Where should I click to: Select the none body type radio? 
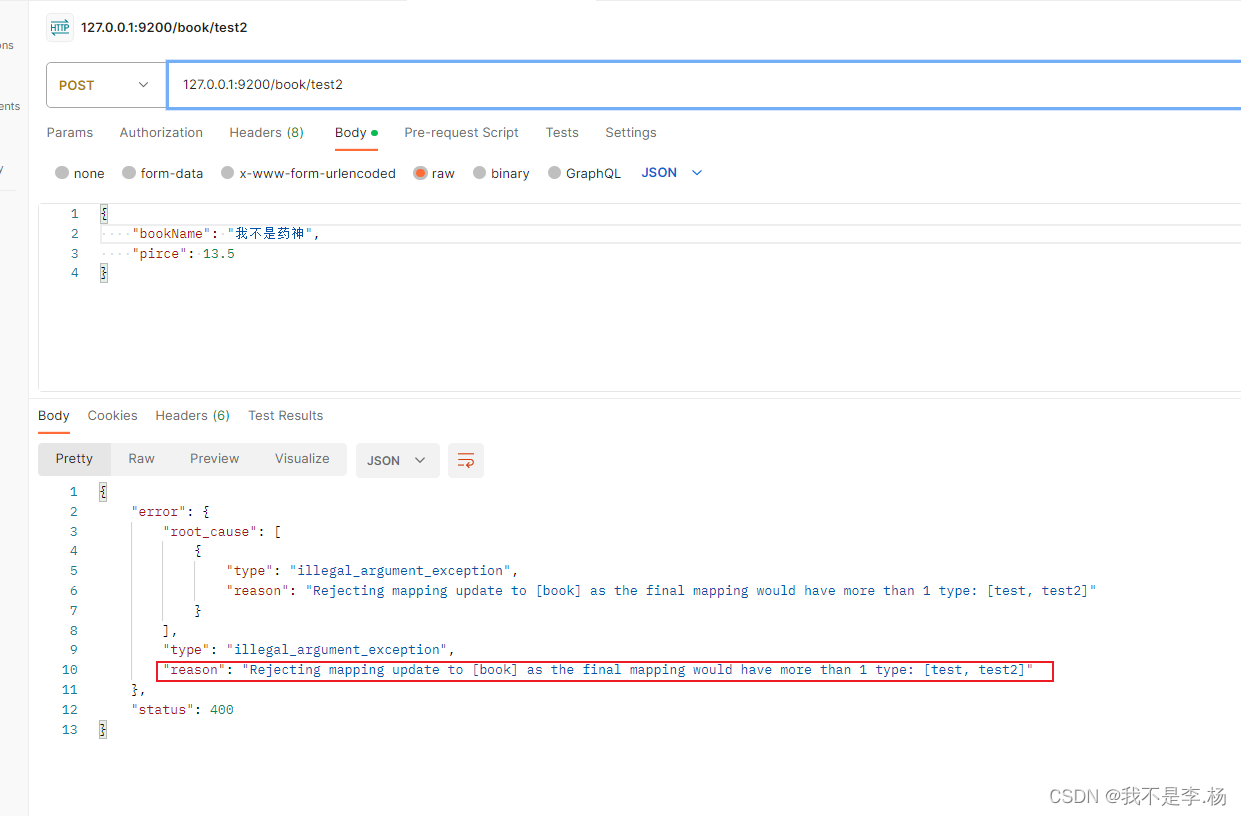[x=62, y=173]
